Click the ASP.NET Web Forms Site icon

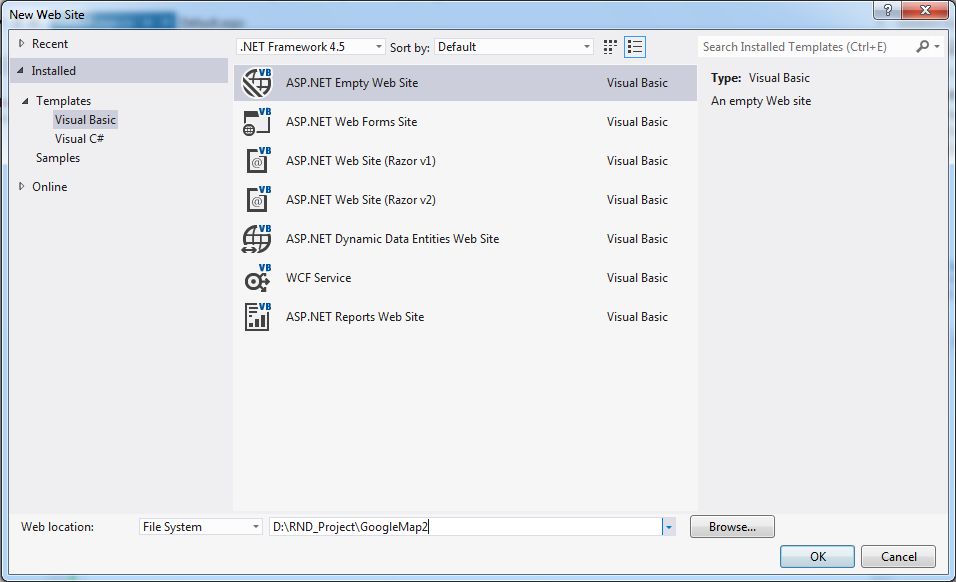(x=257, y=122)
